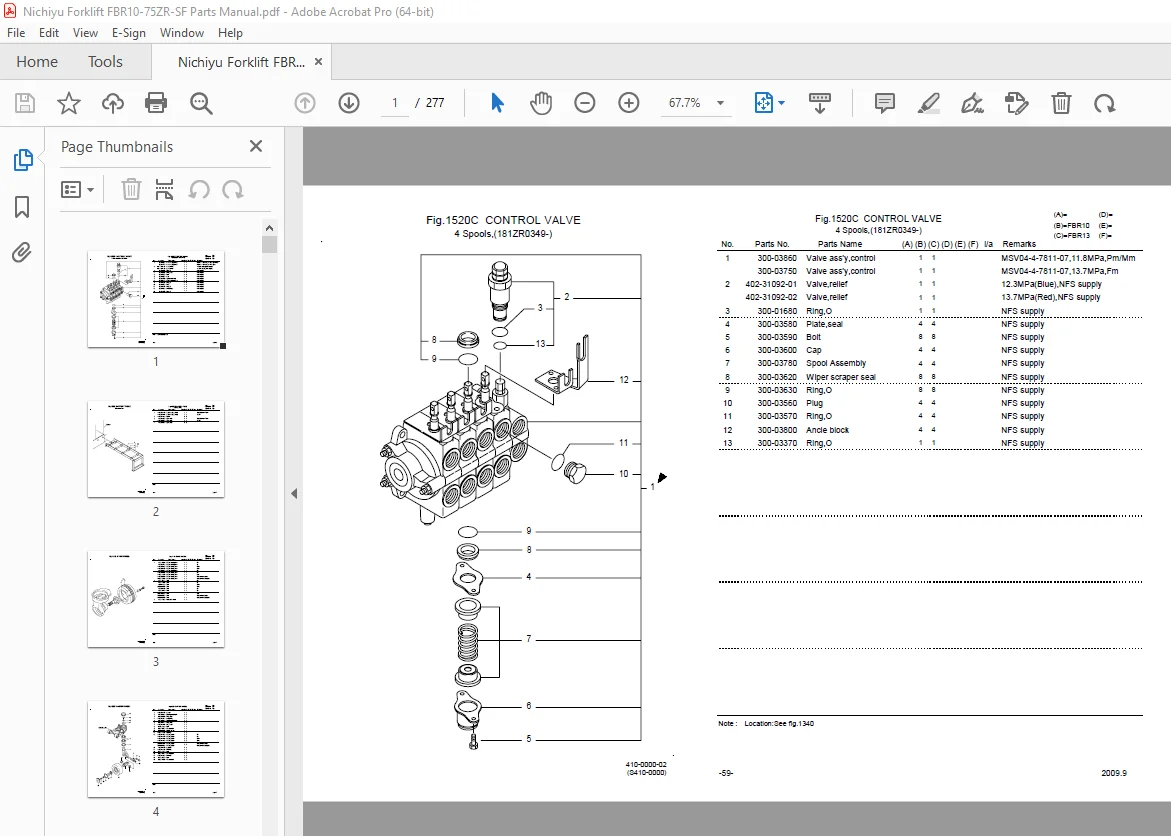Add file to starred with star icon

(69, 103)
